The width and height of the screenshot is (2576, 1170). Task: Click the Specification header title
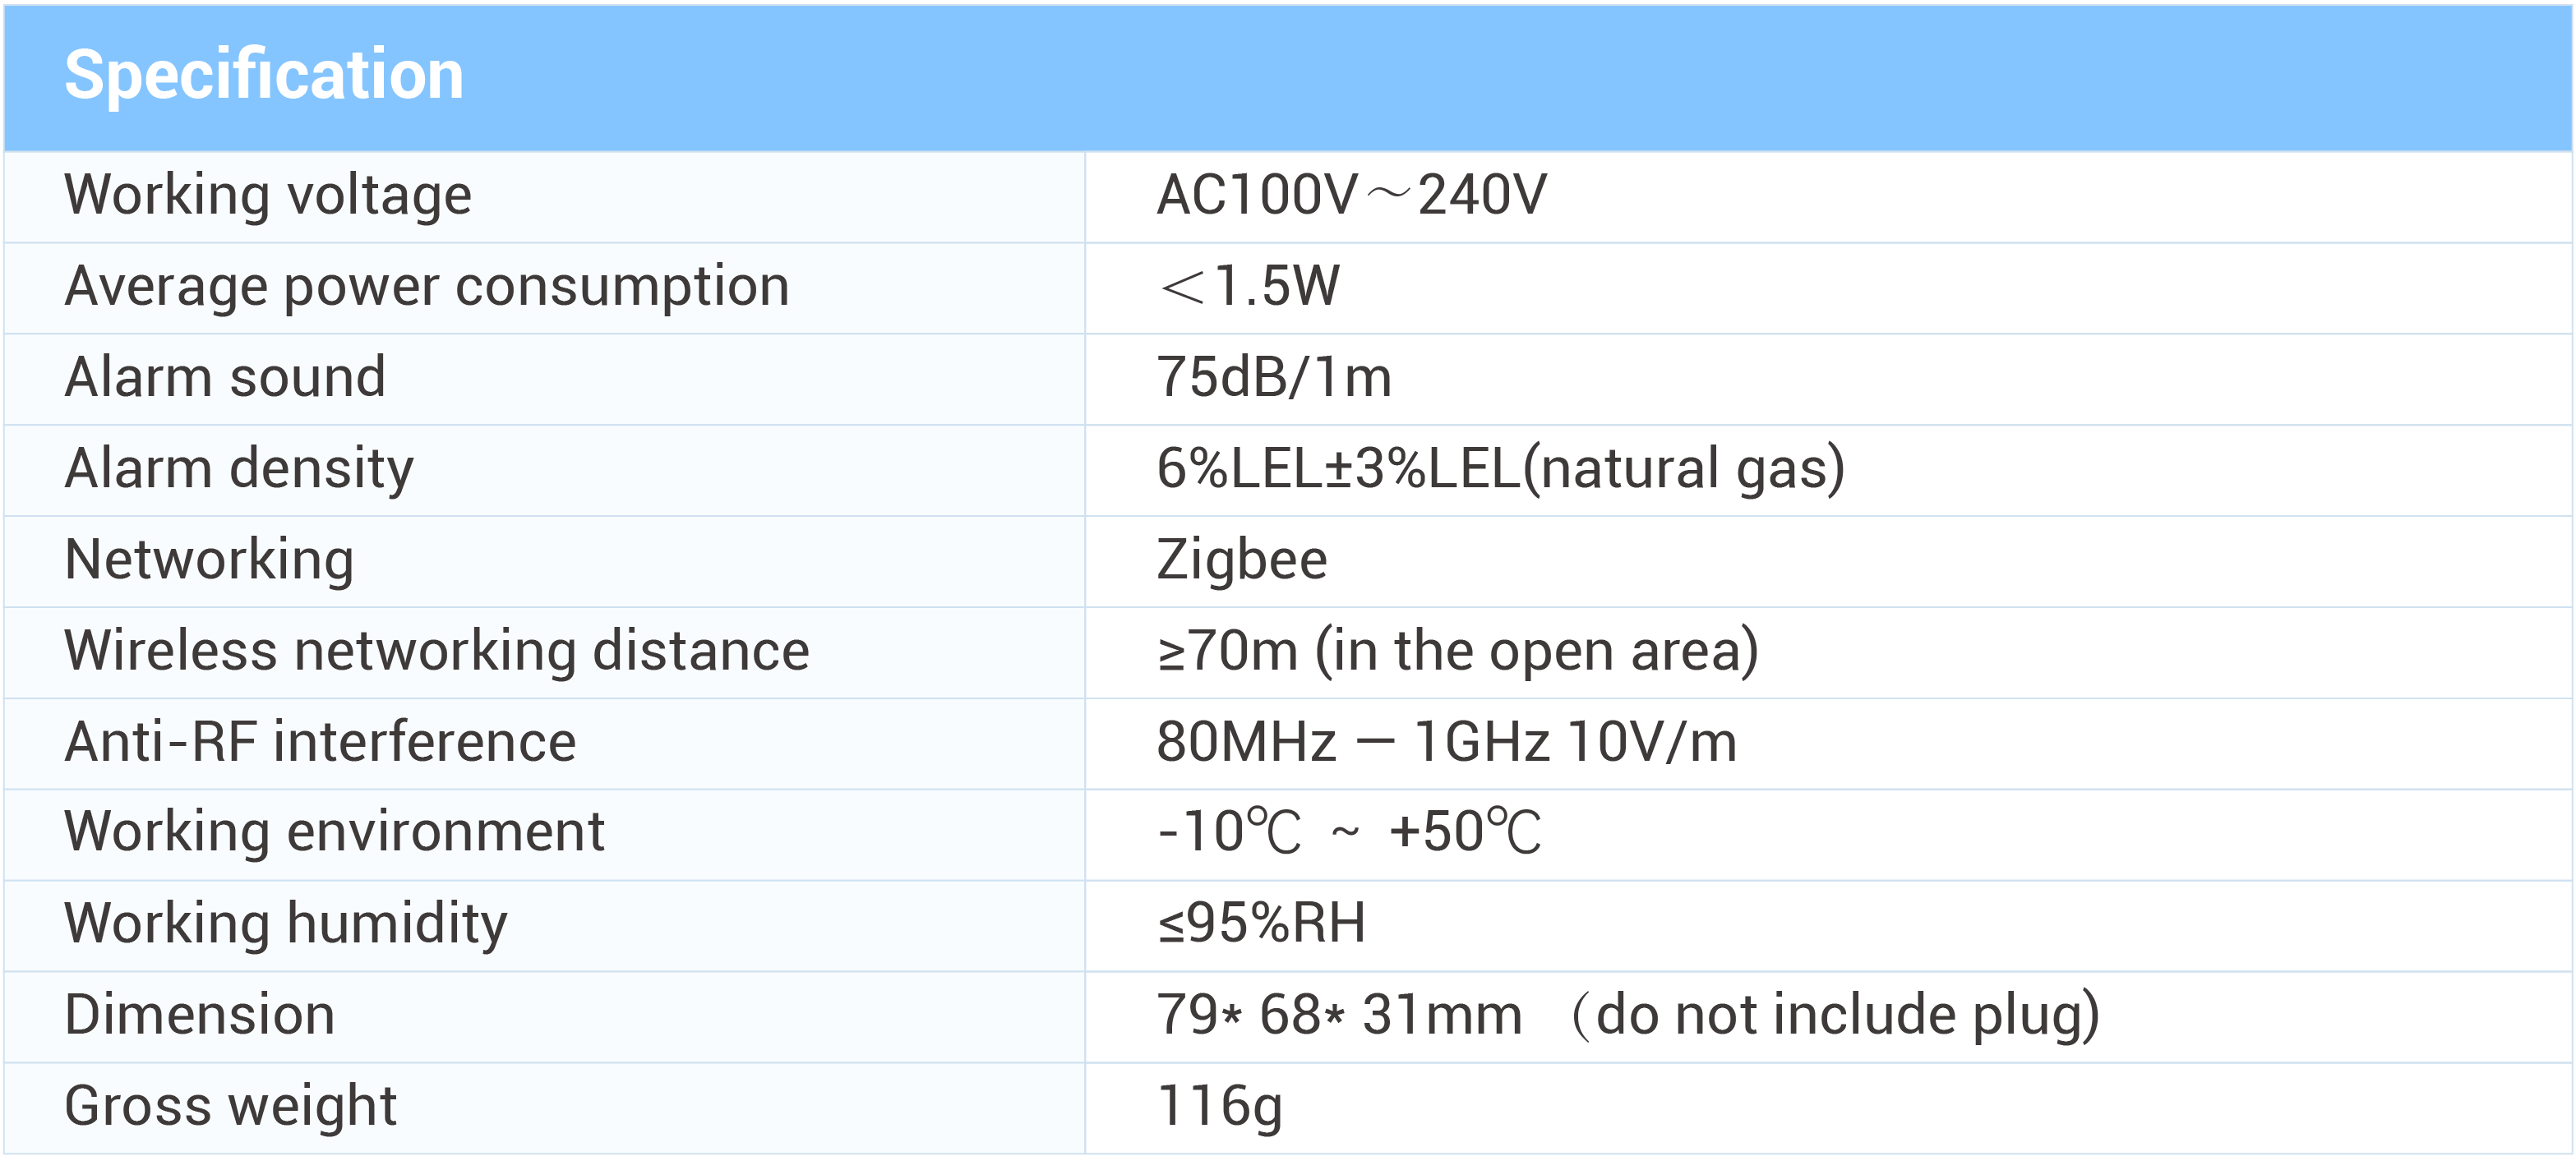pyautogui.click(x=264, y=75)
